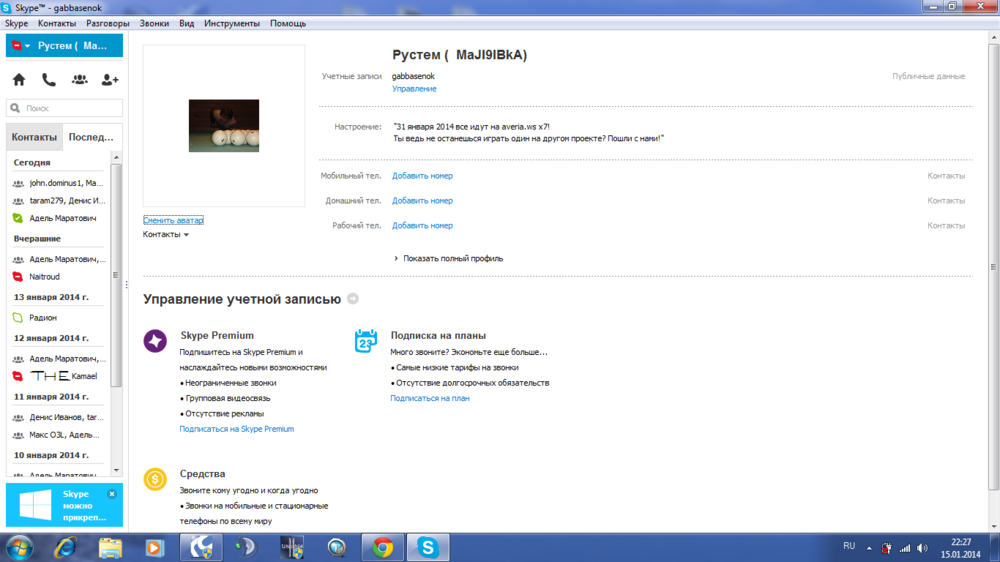Click into the Поиск search field
This screenshot has height=562, width=1000.
[x=64, y=108]
